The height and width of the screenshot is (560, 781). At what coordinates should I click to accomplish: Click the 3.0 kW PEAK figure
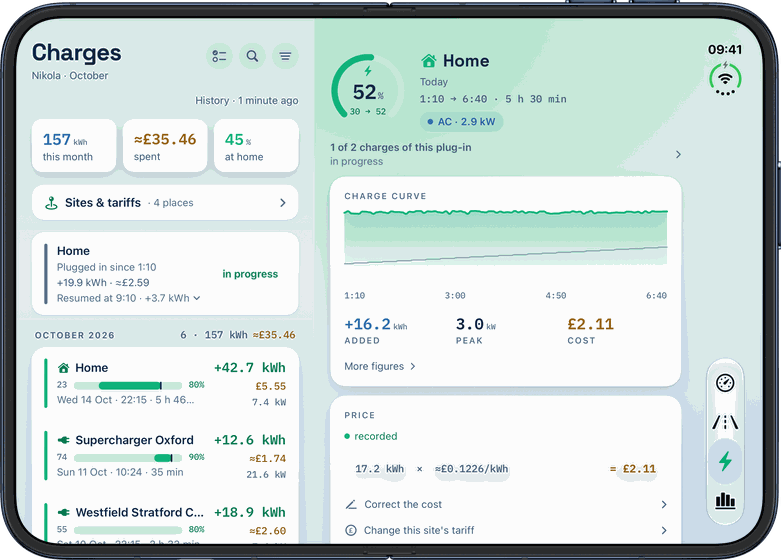[476, 331]
